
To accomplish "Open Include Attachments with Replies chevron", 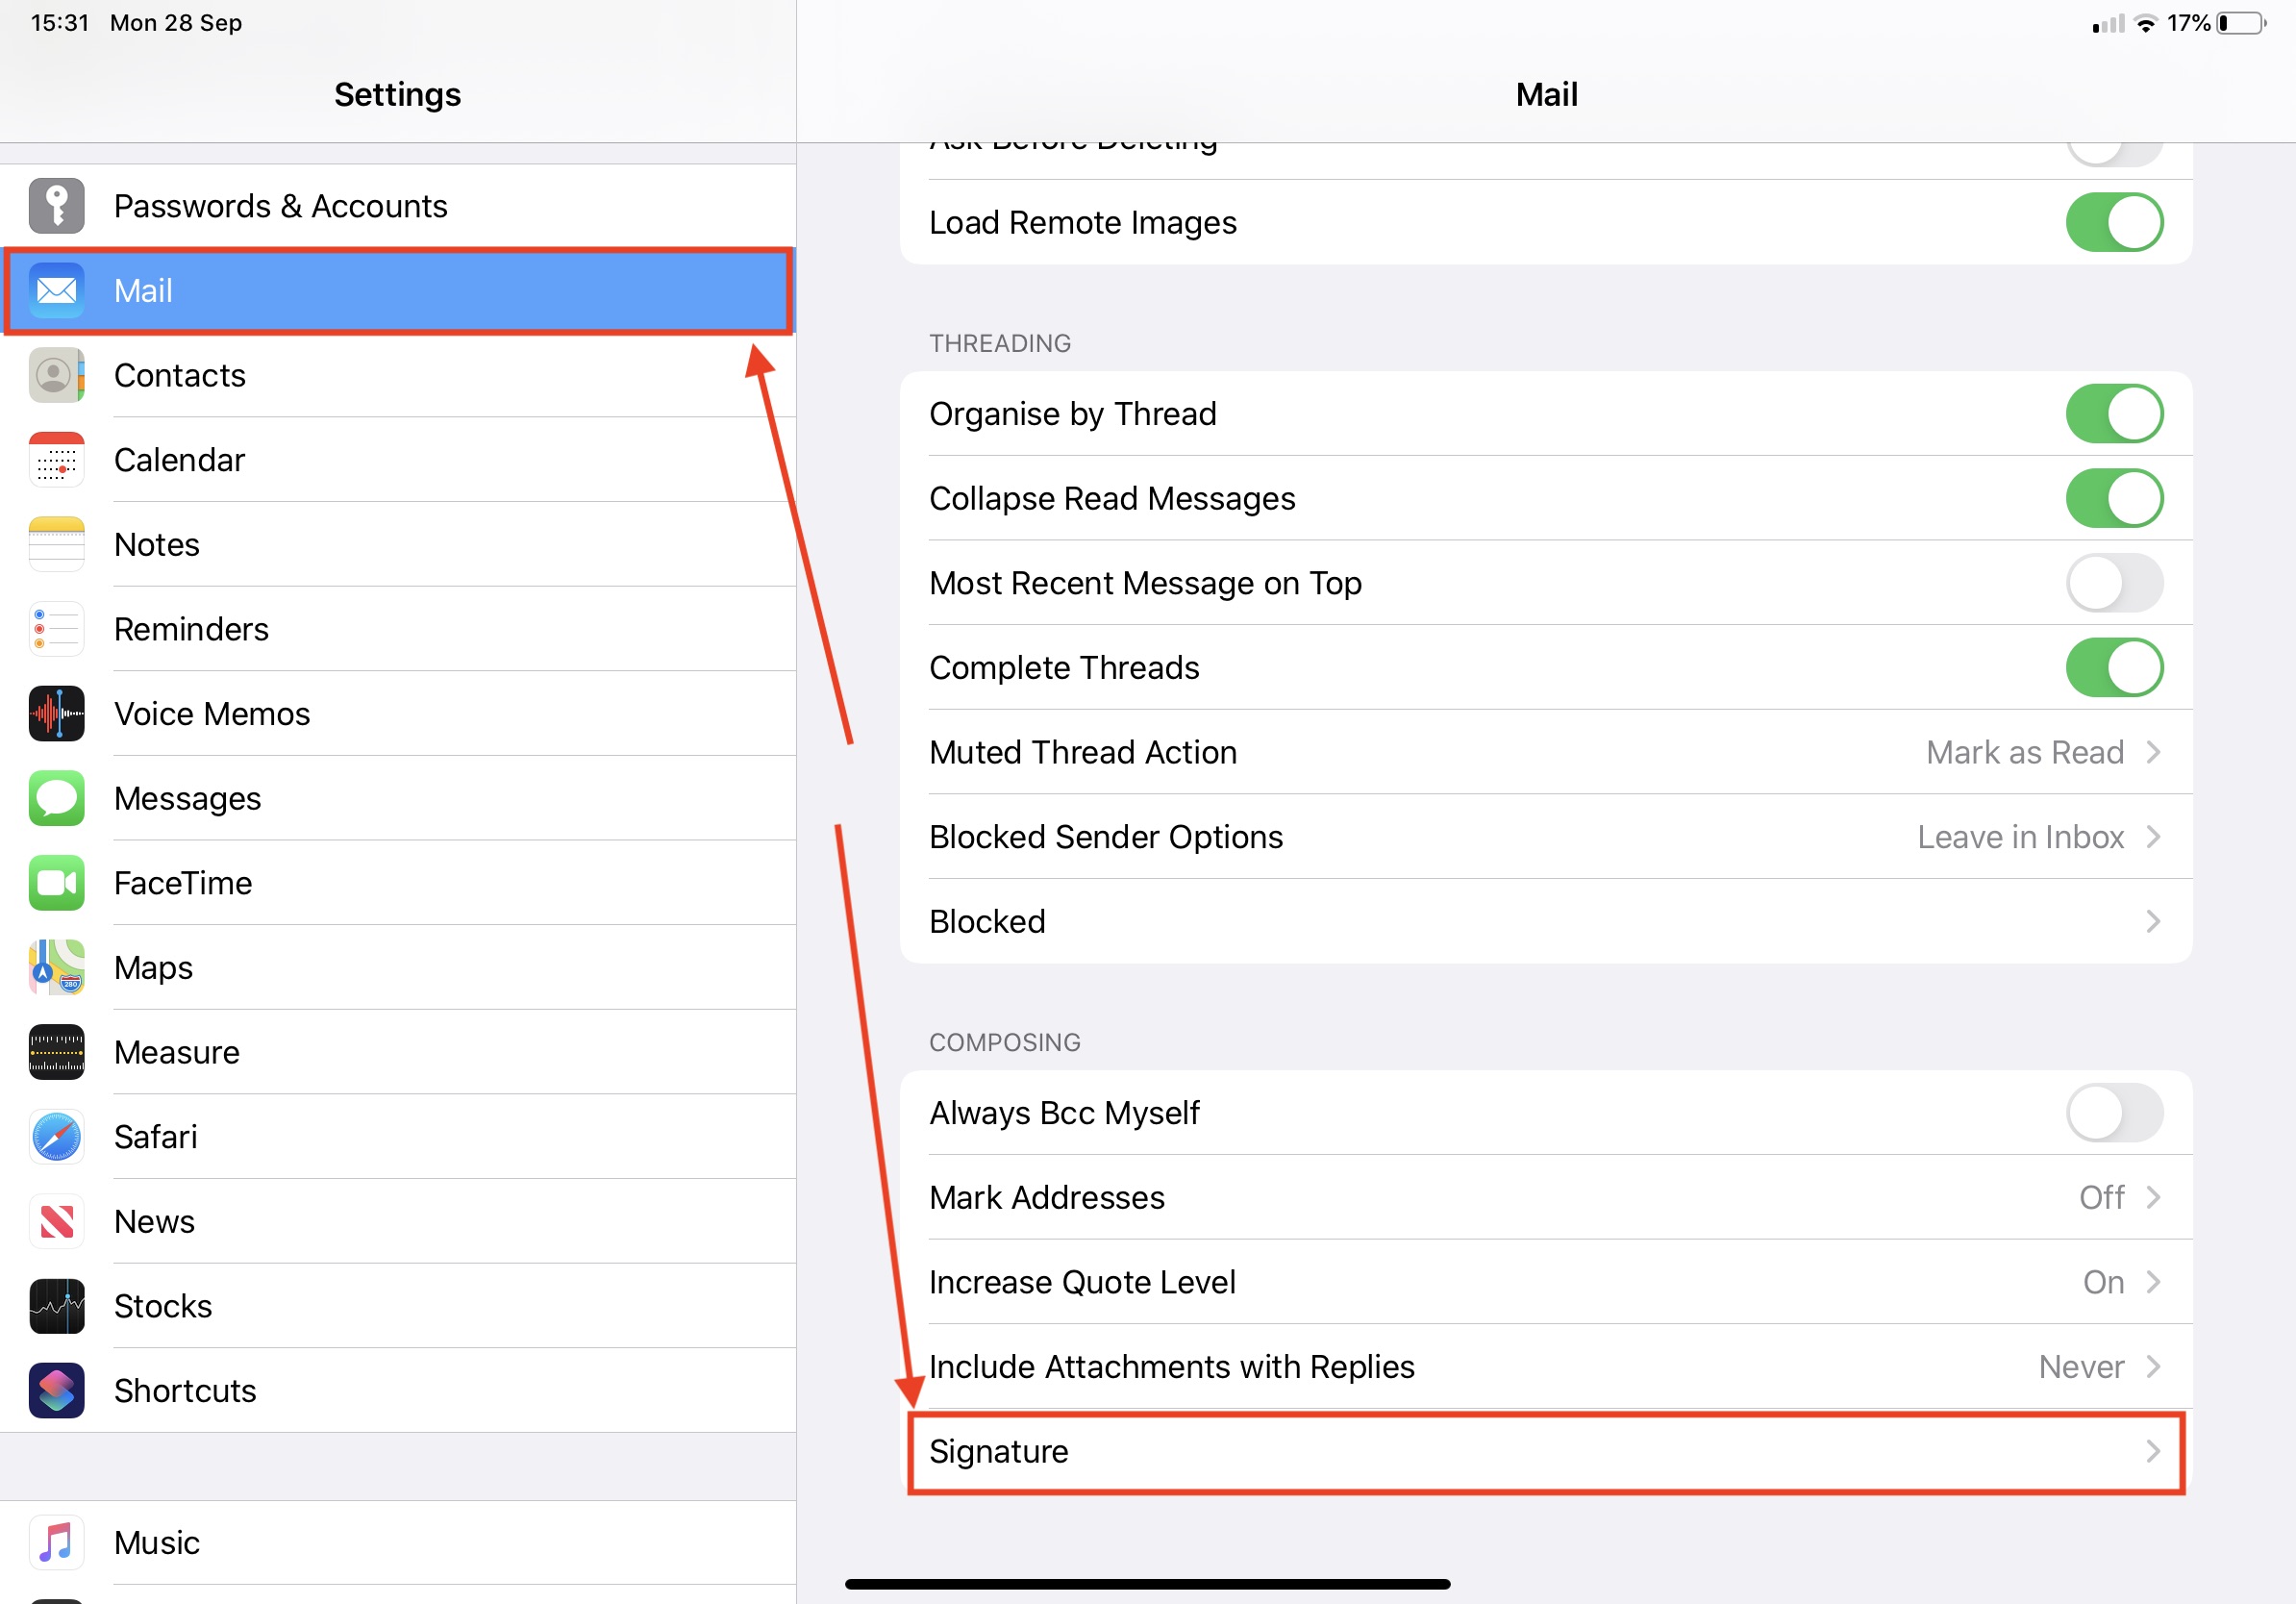I will (x=2153, y=1367).
